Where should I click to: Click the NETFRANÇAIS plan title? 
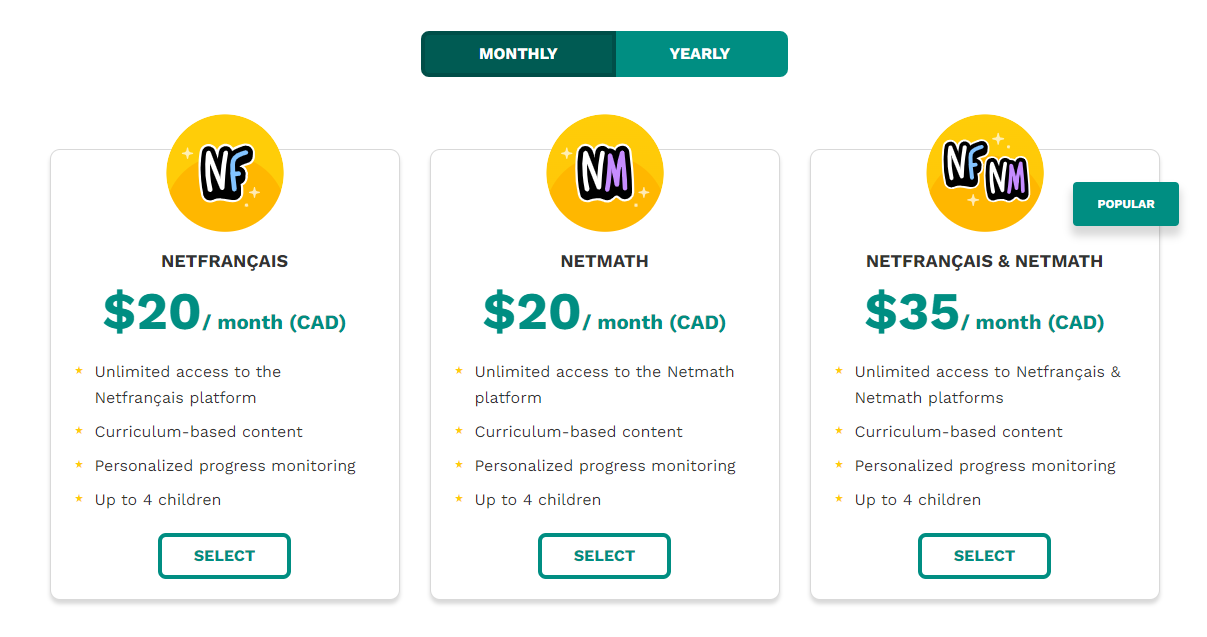click(x=224, y=261)
